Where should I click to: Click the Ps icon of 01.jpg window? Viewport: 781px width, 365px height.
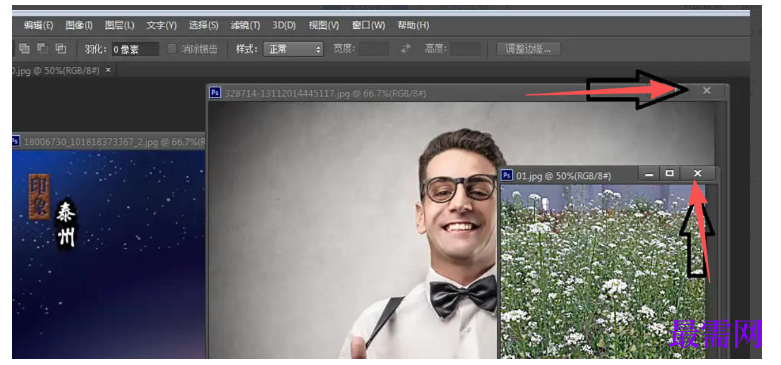[508, 175]
